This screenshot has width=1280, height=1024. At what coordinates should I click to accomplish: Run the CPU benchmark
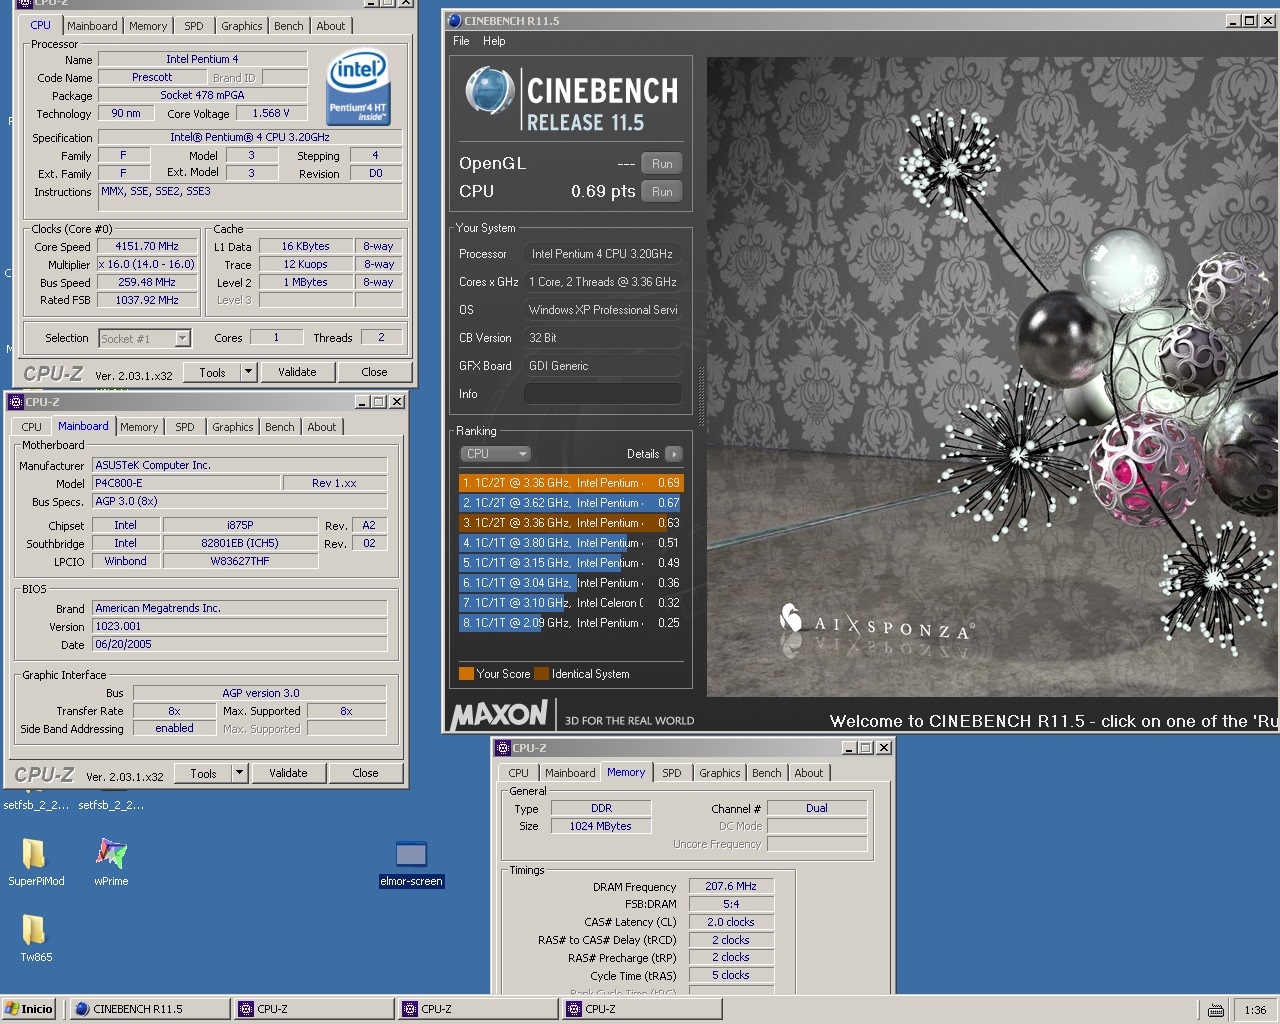point(662,192)
